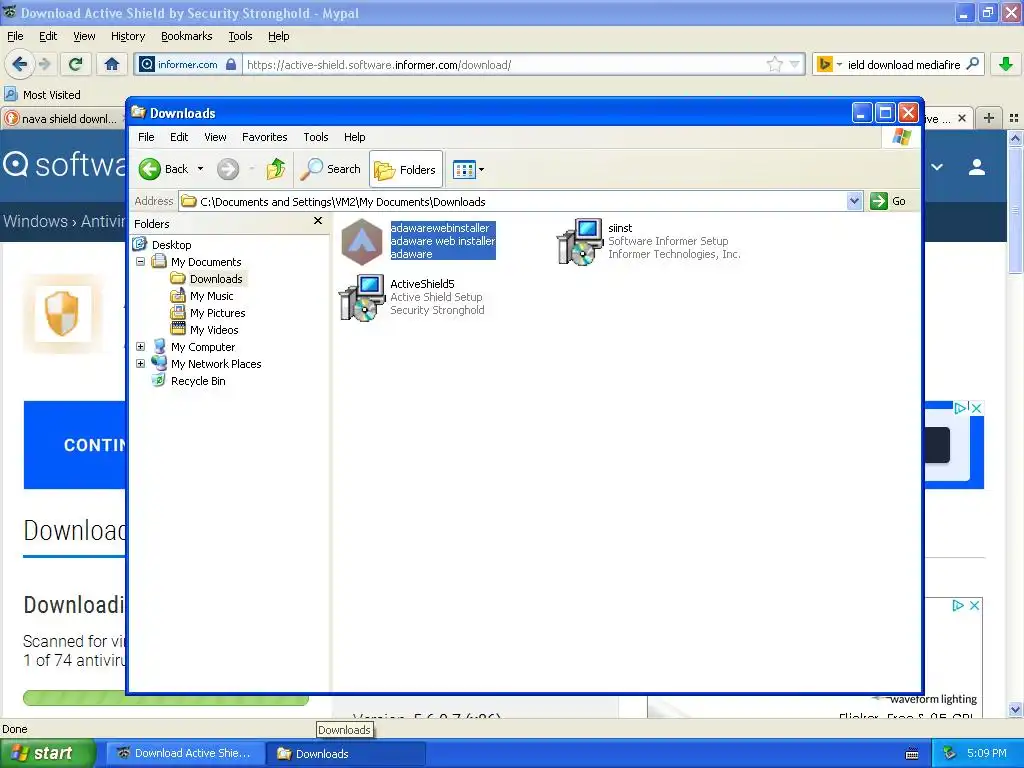Viewport: 1024px width, 768px height.
Task: Click the Windows start button
Action: [x=48, y=753]
